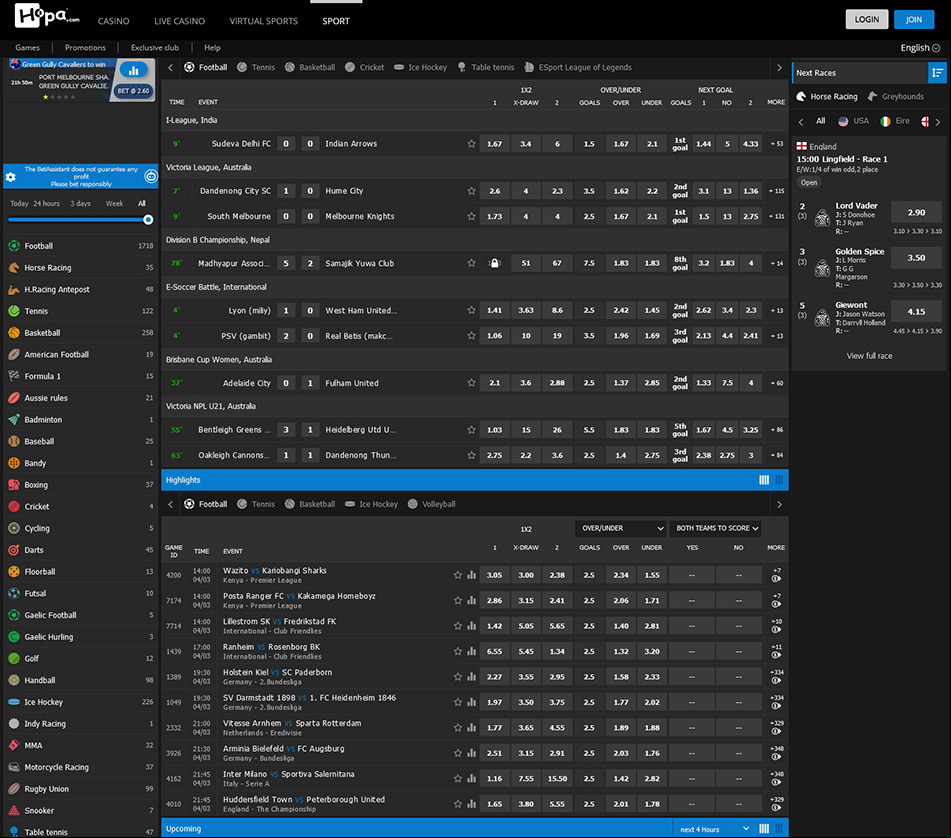Select the MMA sidebar icon

(14, 745)
